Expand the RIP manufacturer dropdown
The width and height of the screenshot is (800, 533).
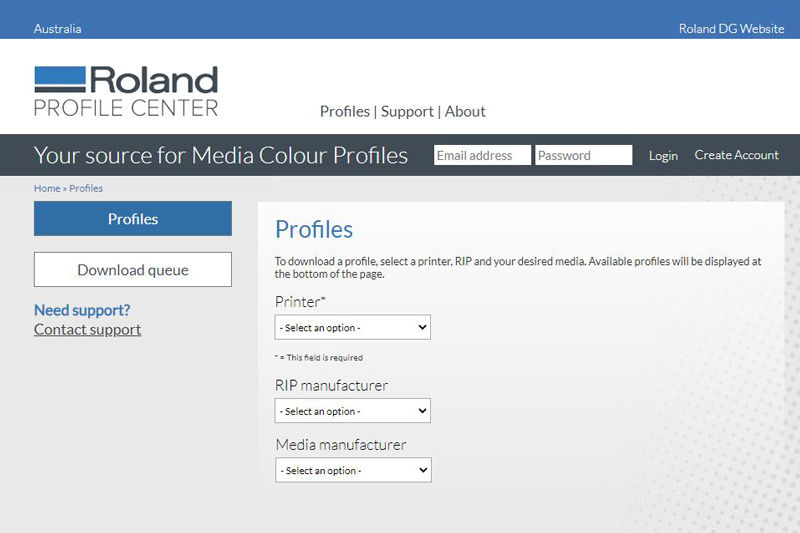pyautogui.click(x=352, y=411)
